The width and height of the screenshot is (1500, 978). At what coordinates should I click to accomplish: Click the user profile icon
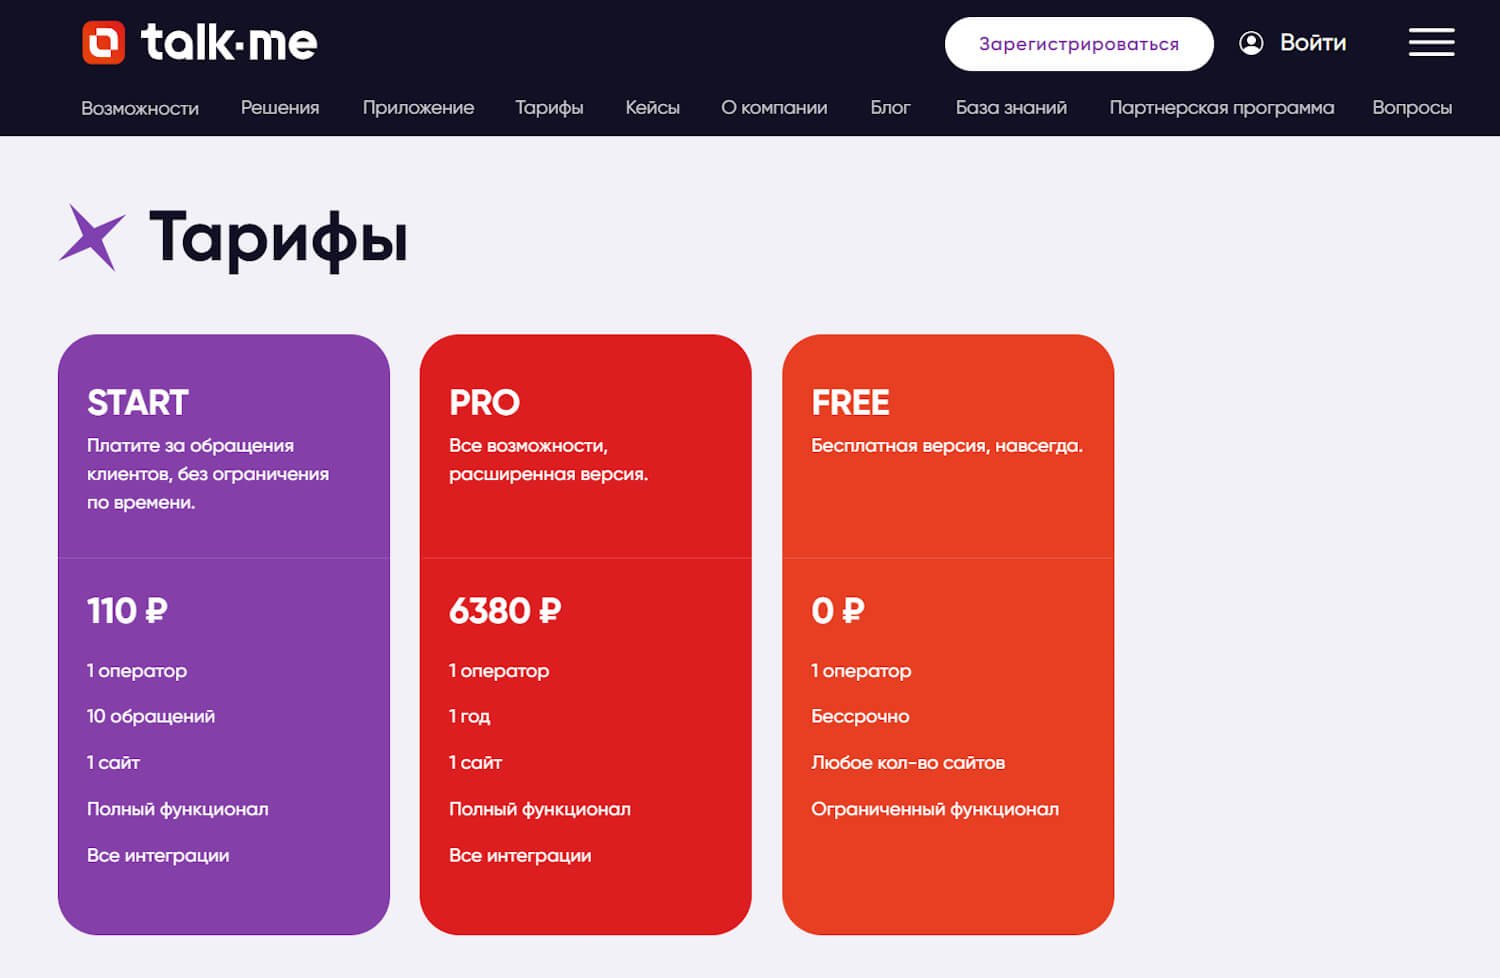[1251, 43]
